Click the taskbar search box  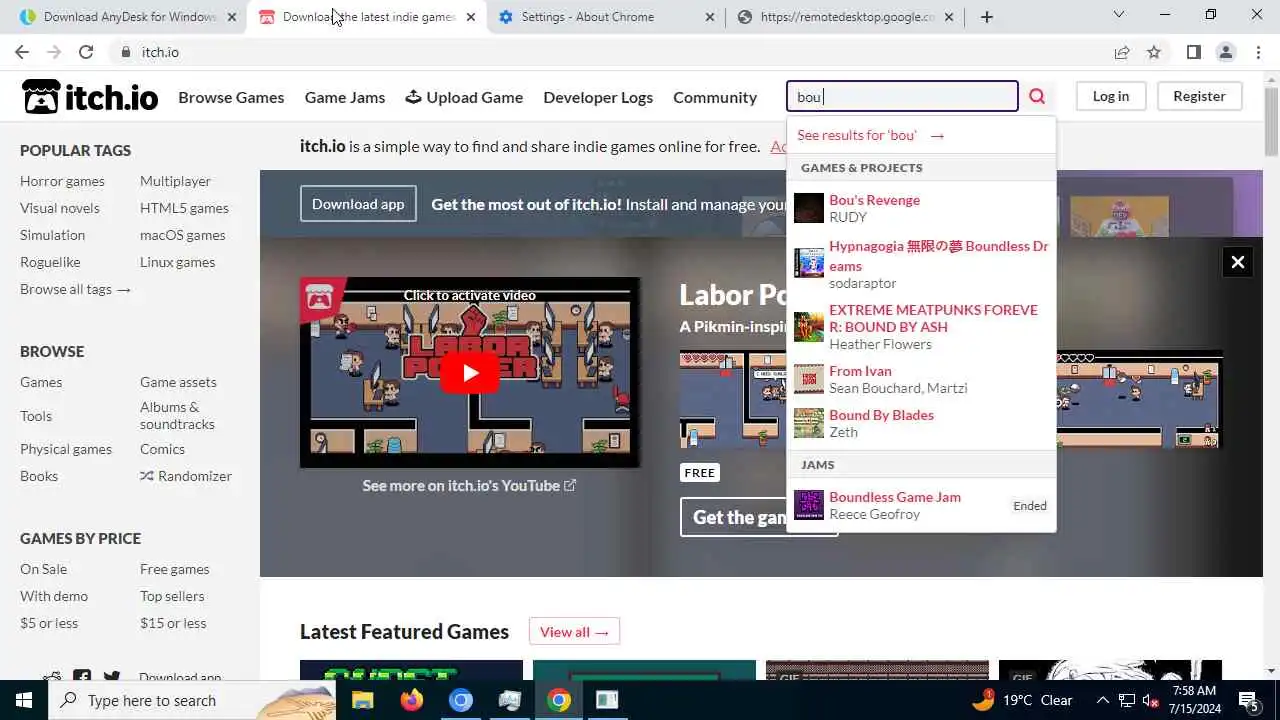(x=192, y=700)
